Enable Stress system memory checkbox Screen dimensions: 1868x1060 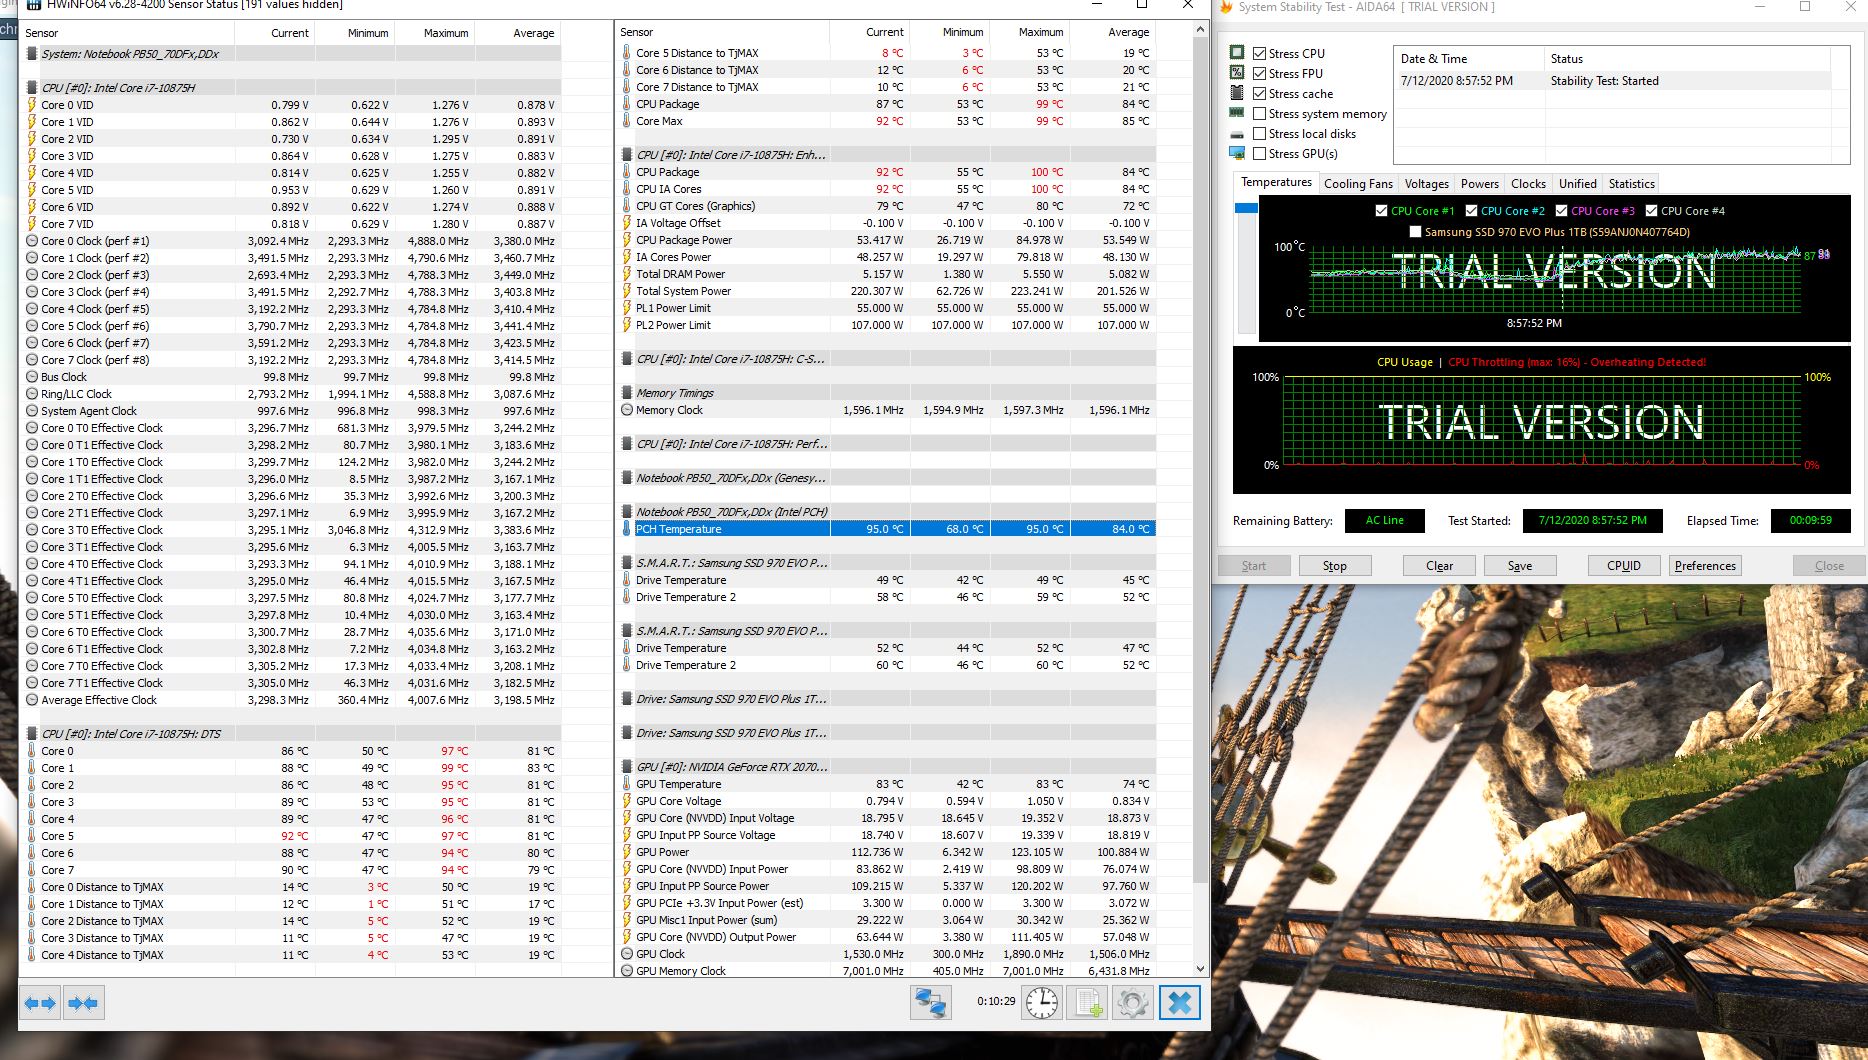(x=1260, y=114)
